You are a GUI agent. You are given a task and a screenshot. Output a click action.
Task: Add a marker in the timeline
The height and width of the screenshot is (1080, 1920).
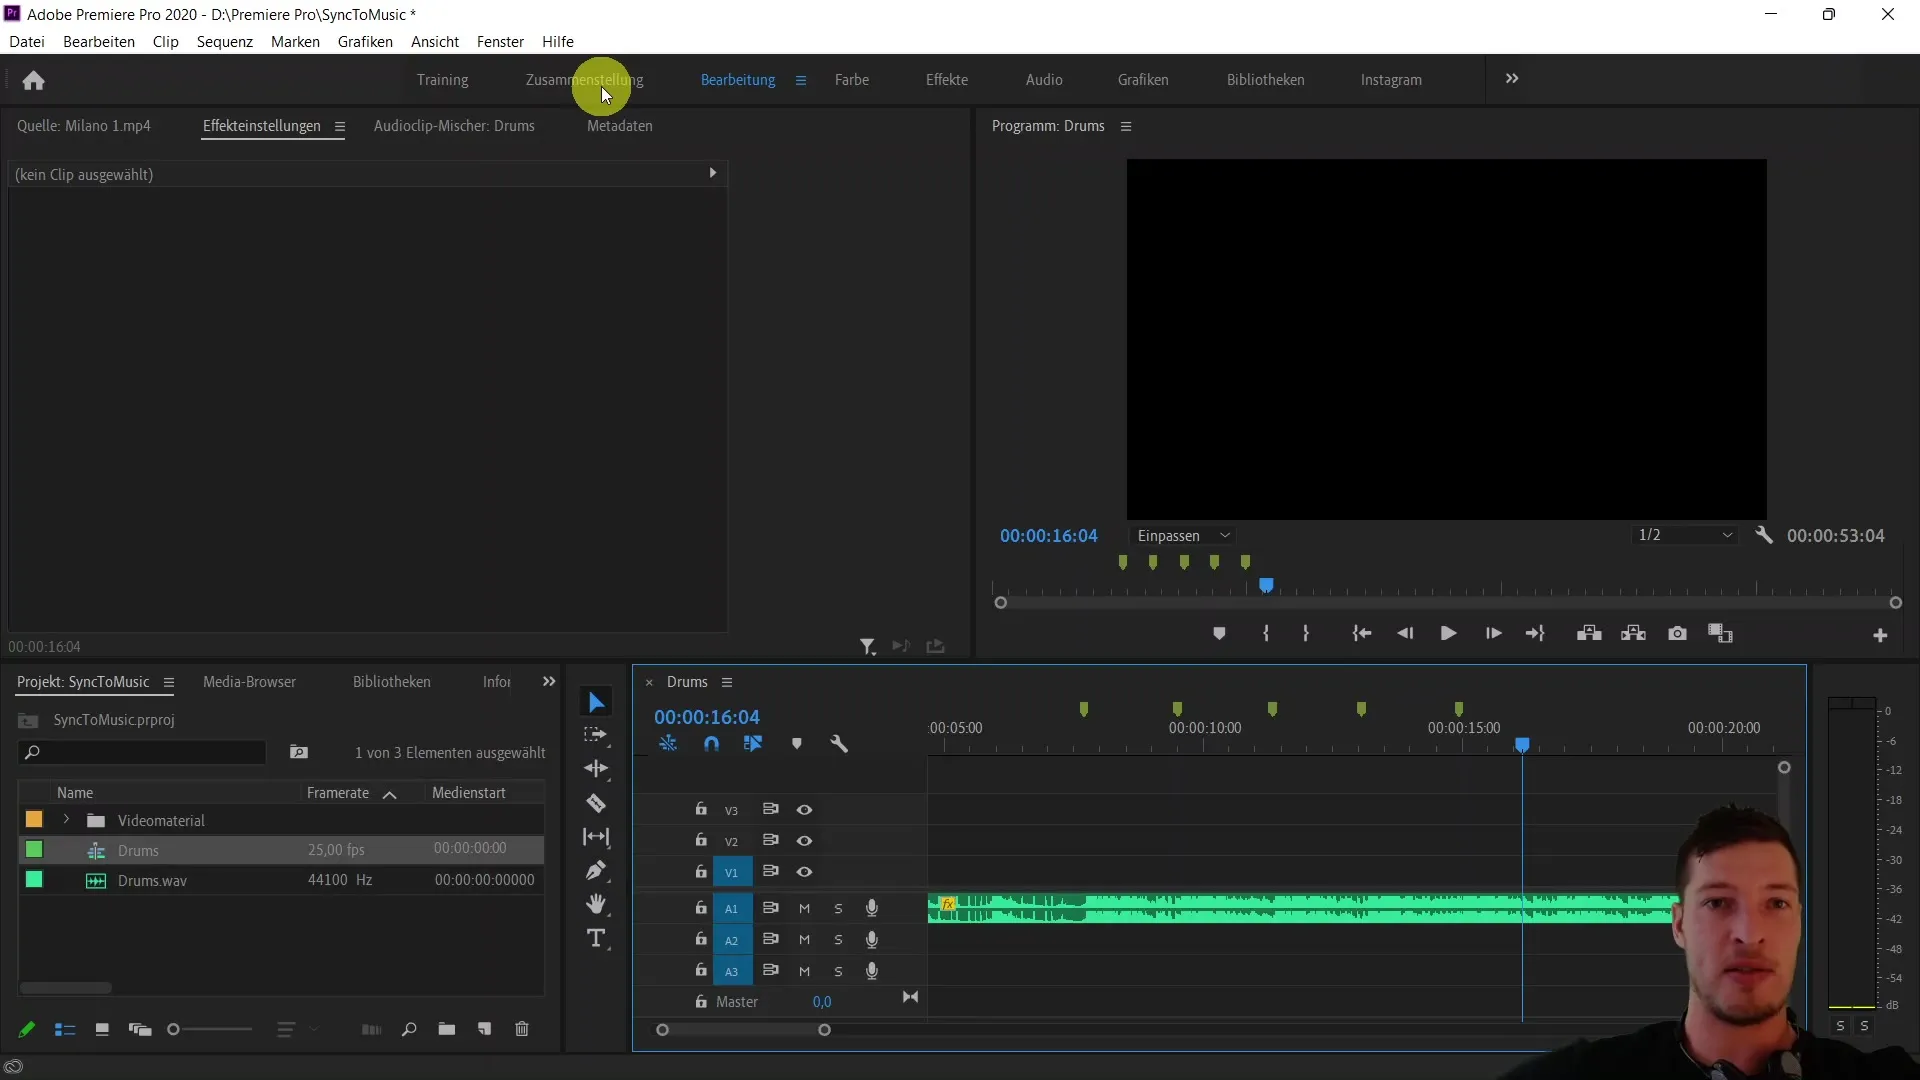pos(797,744)
